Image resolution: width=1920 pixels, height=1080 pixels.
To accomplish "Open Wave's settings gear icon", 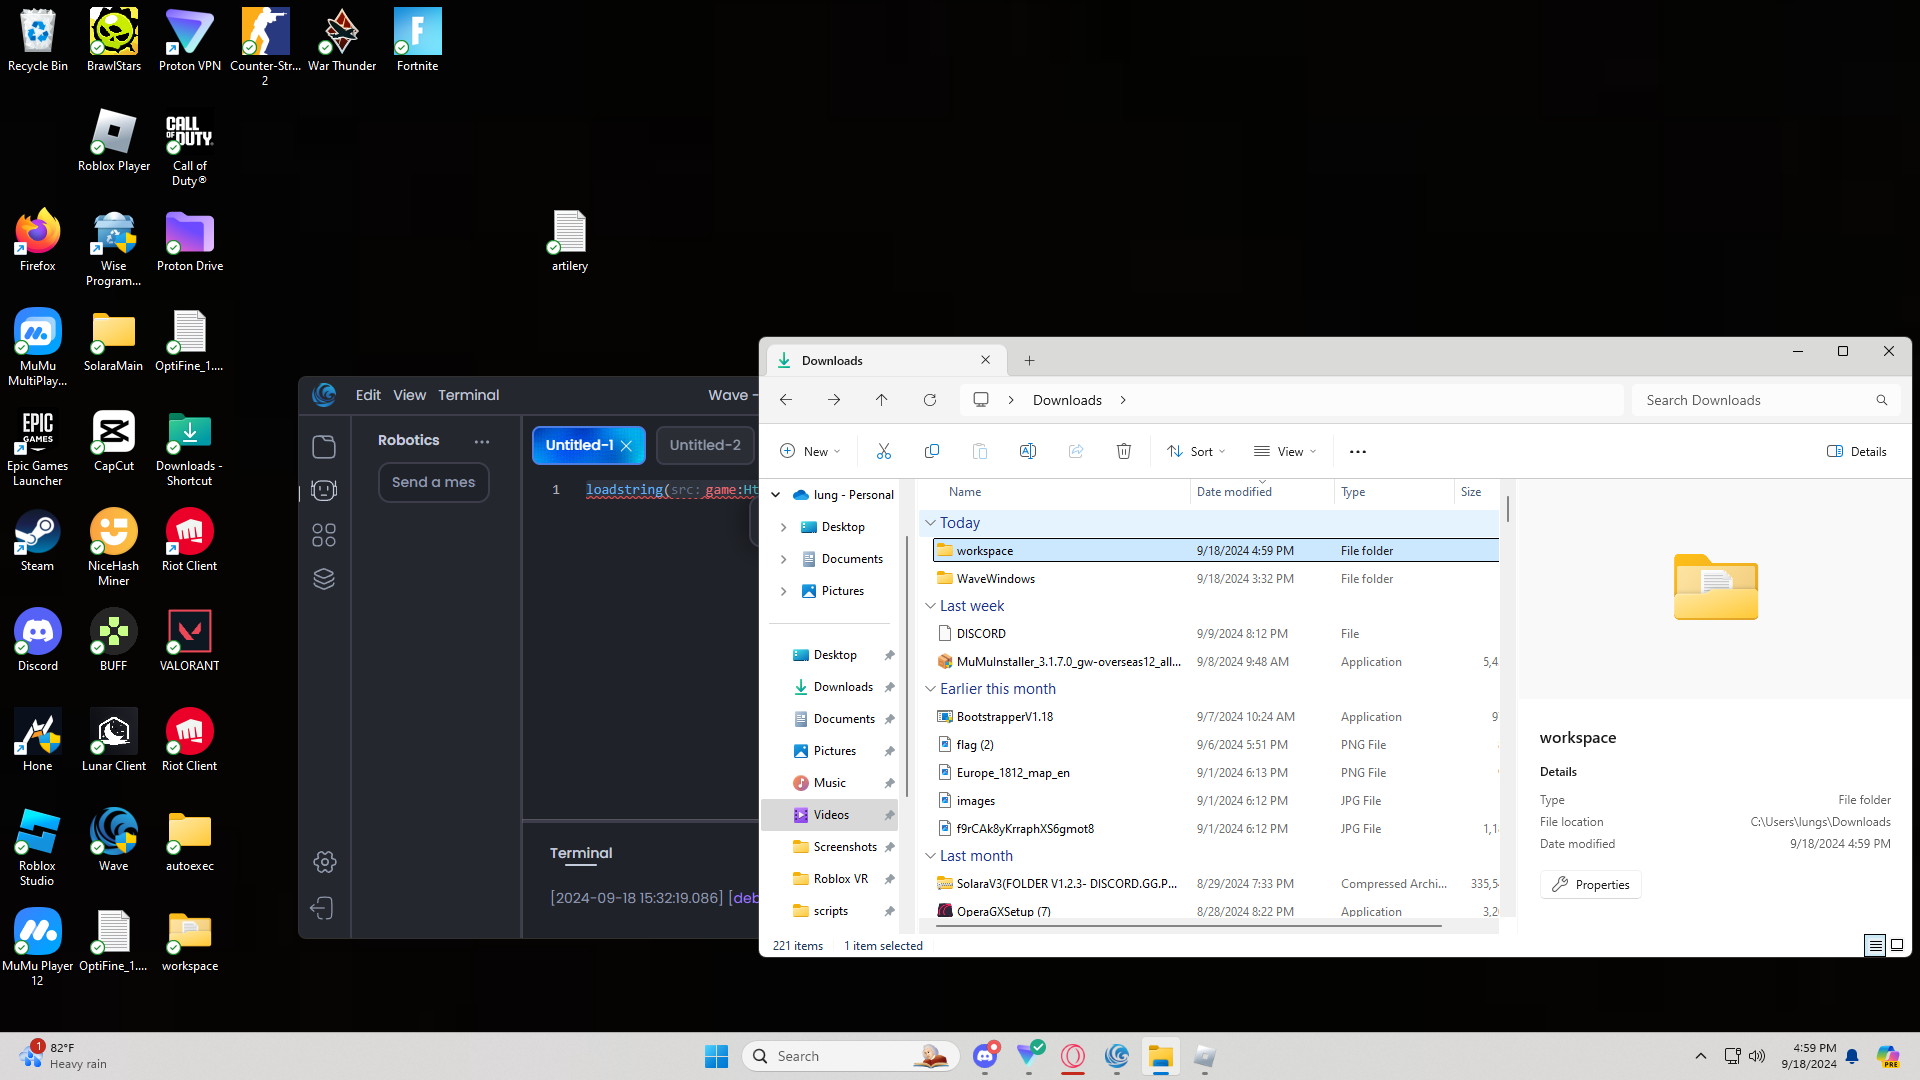I will [x=324, y=862].
